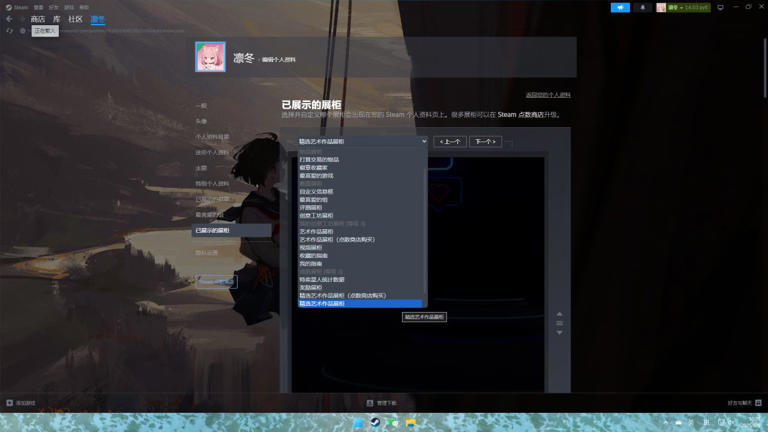Click the monitor Big Picture mode icon
The height and width of the screenshot is (432, 768).
pos(720,7)
